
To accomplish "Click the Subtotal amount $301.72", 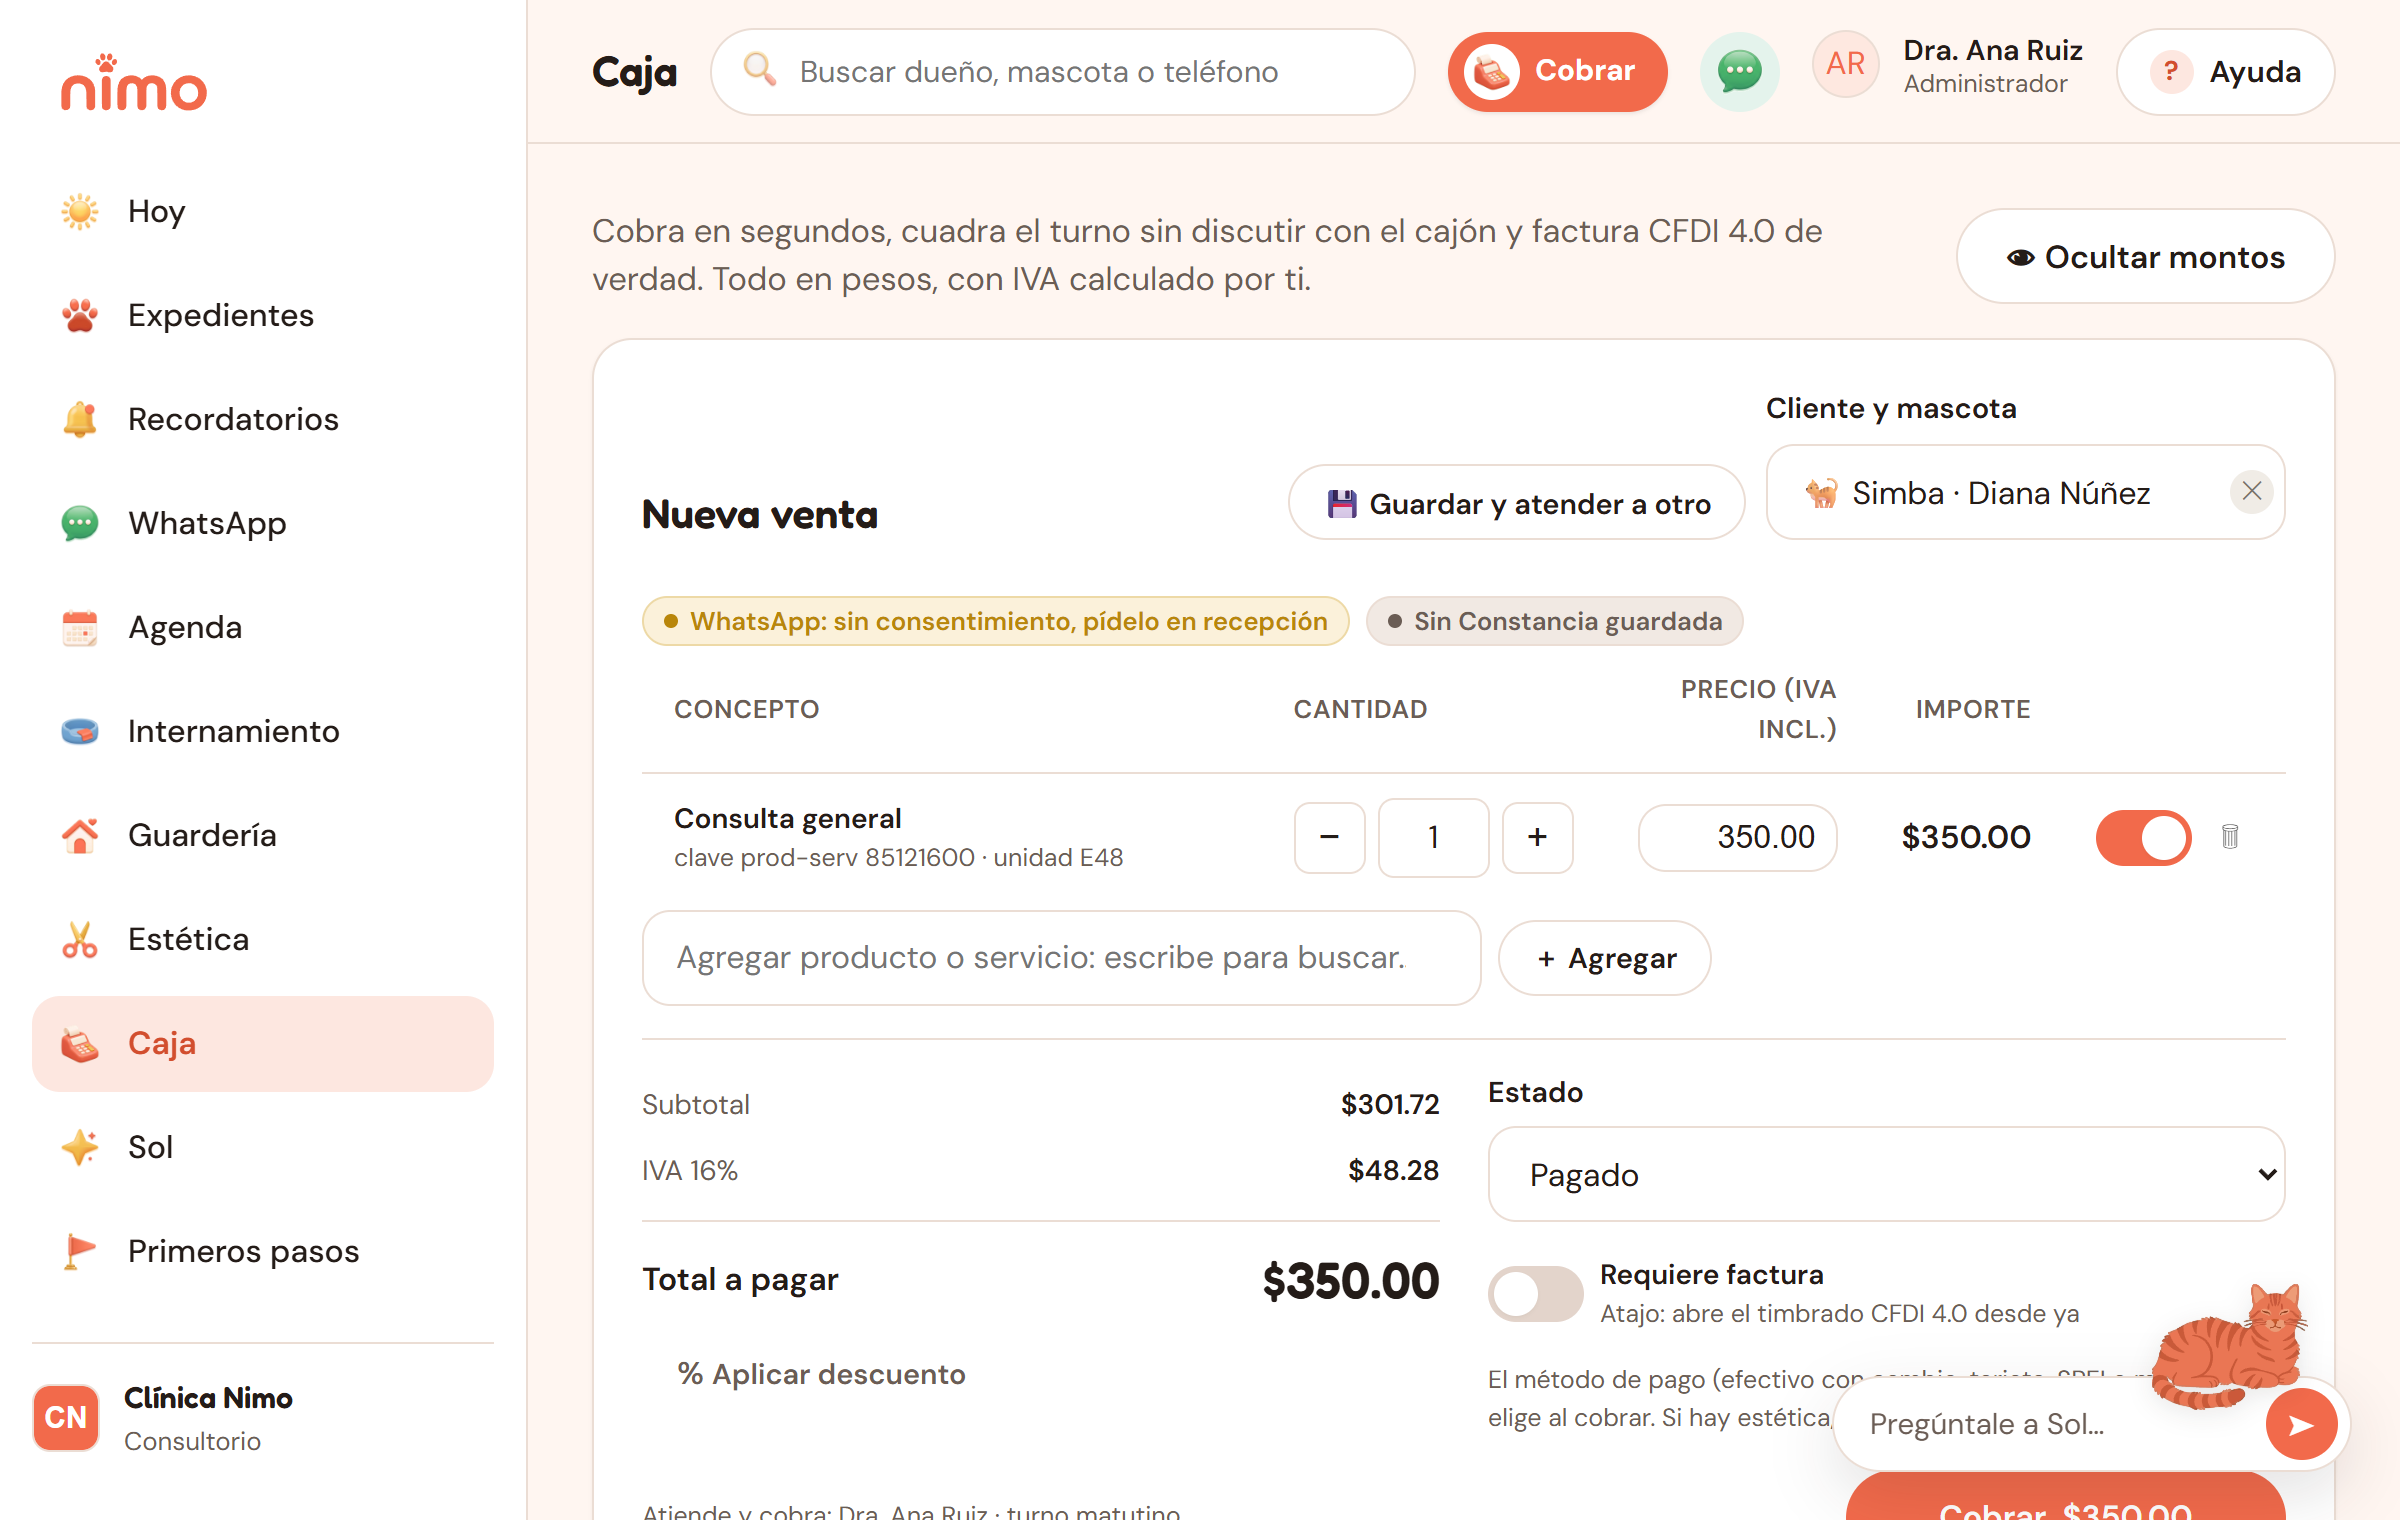I will [1390, 1105].
